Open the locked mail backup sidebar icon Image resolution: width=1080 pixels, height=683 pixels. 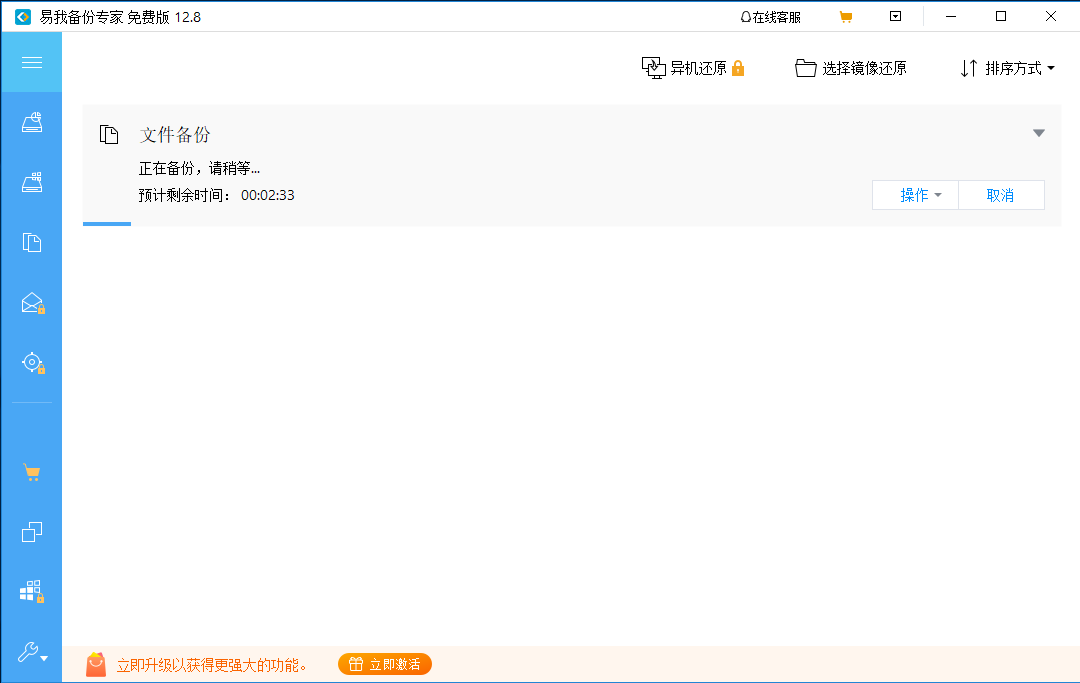(32, 303)
